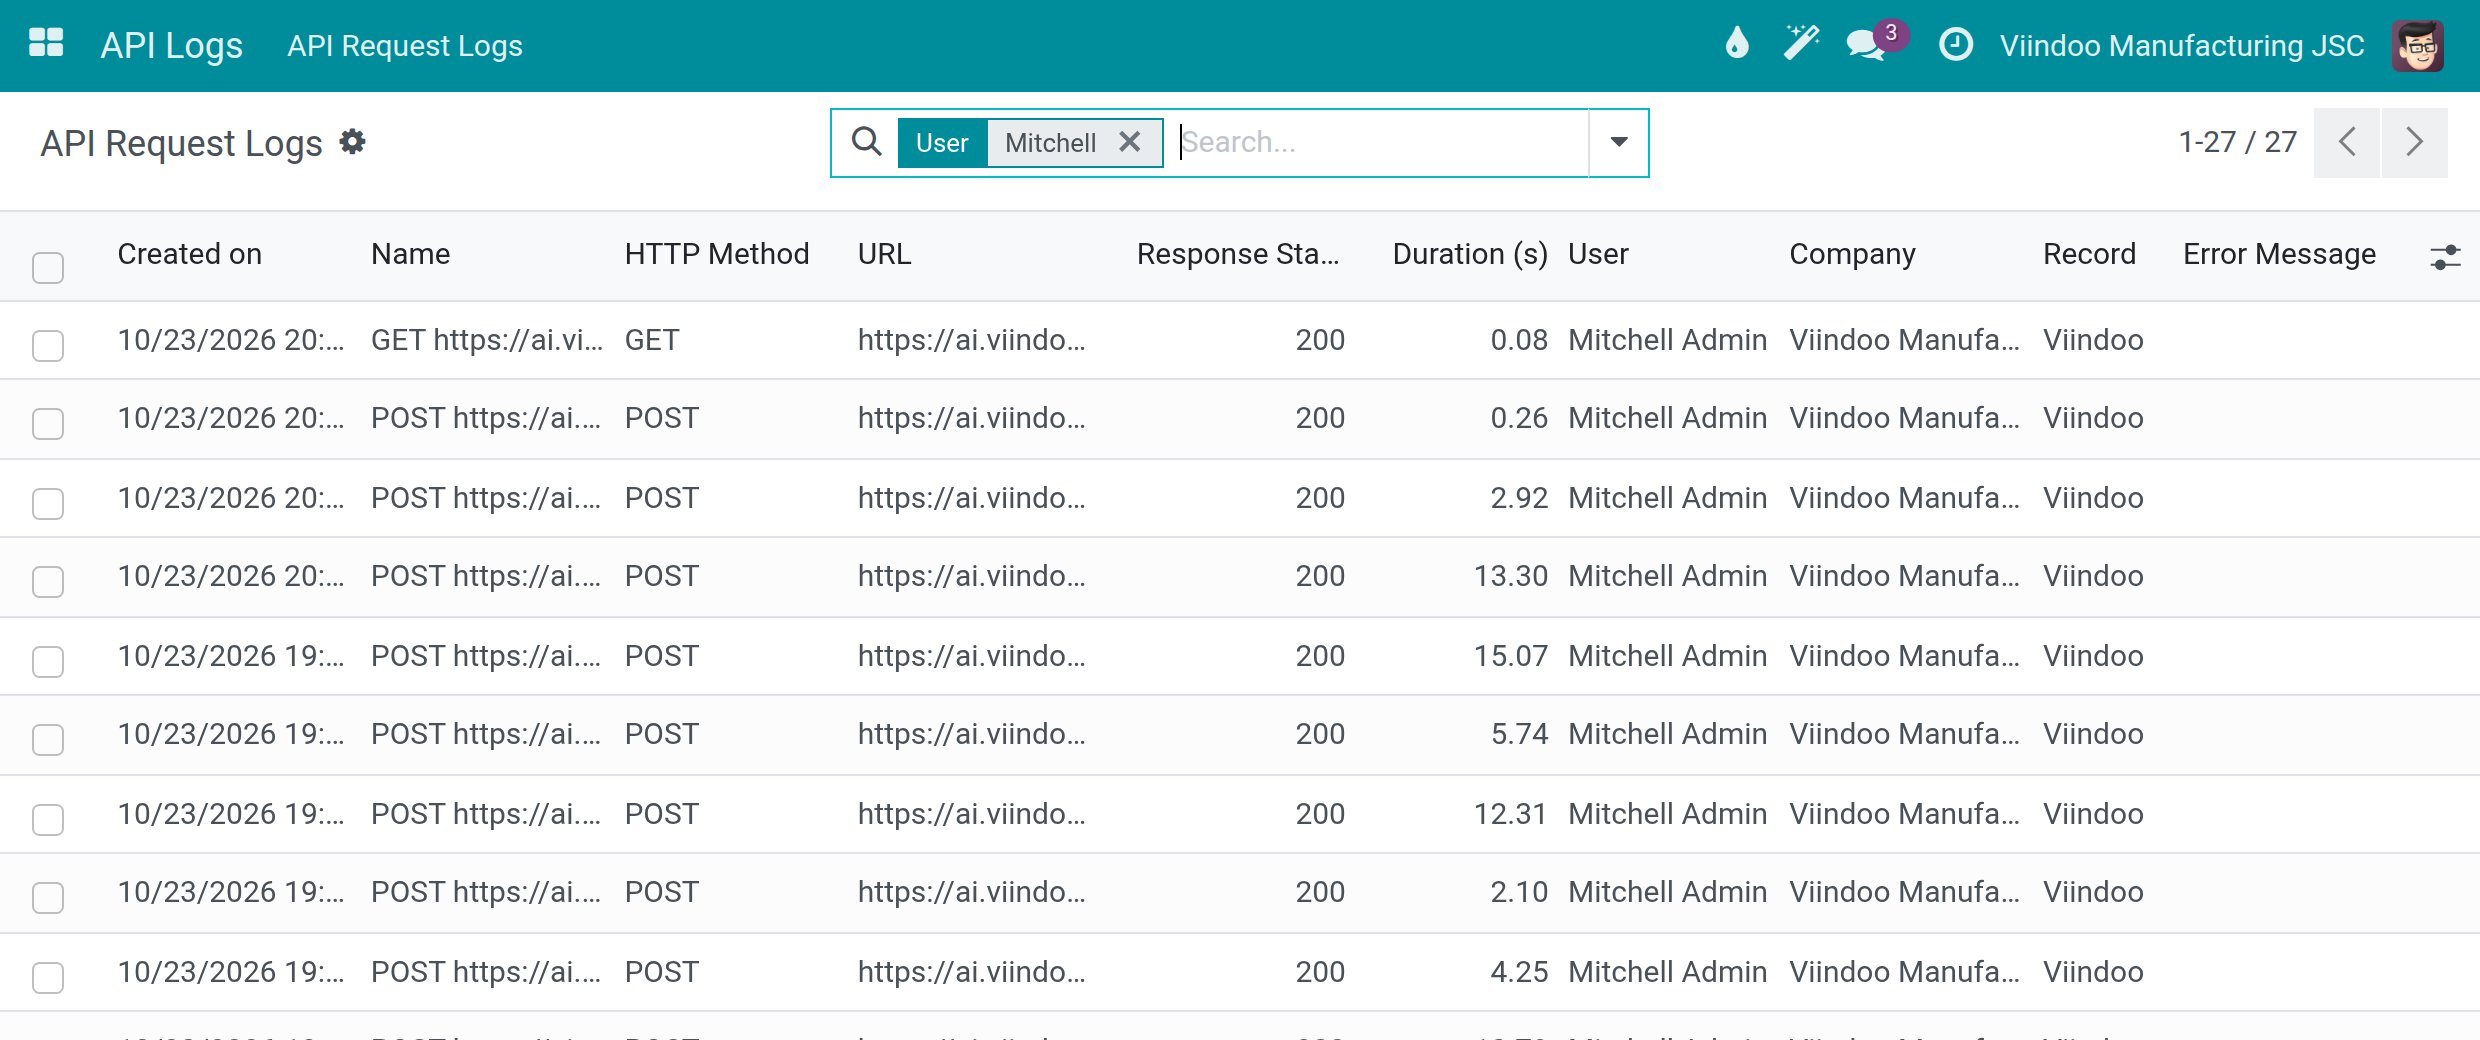The width and height of the screenshot is (2480, 1040).
Task: Open the API Logs app title
Action: coord(171,45)
